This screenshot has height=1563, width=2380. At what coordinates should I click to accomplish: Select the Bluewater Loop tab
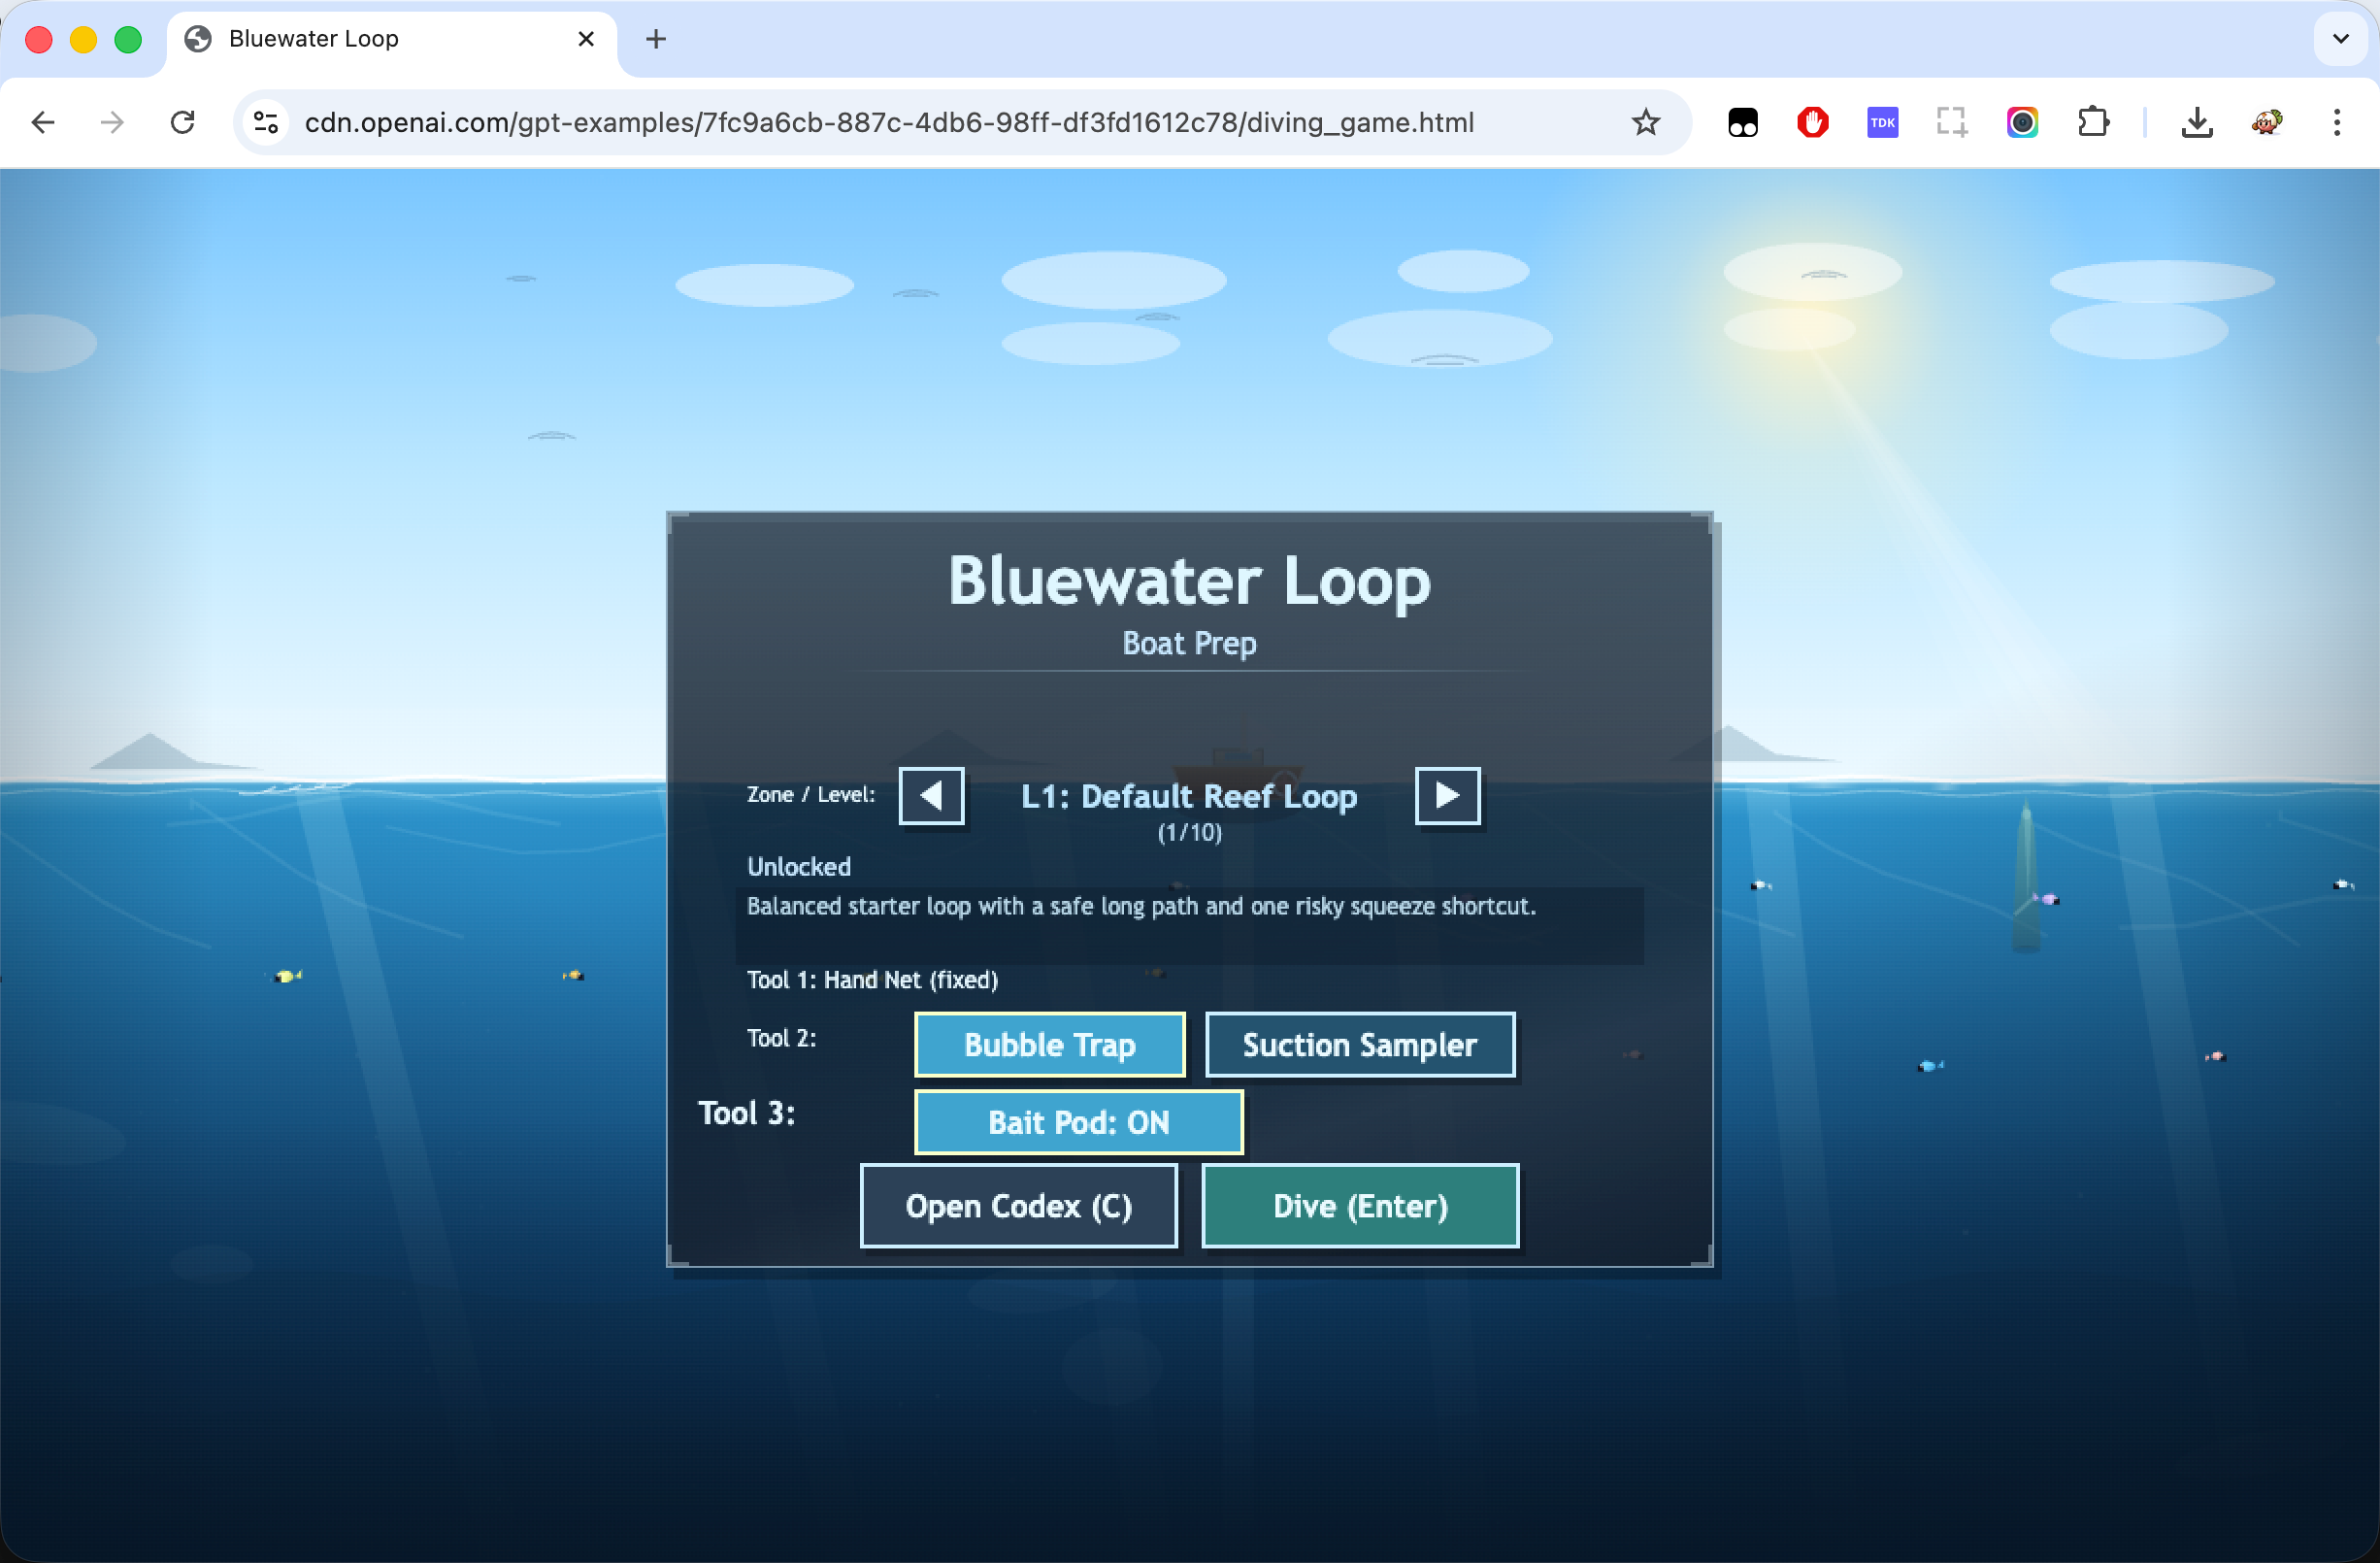(380, 39)
